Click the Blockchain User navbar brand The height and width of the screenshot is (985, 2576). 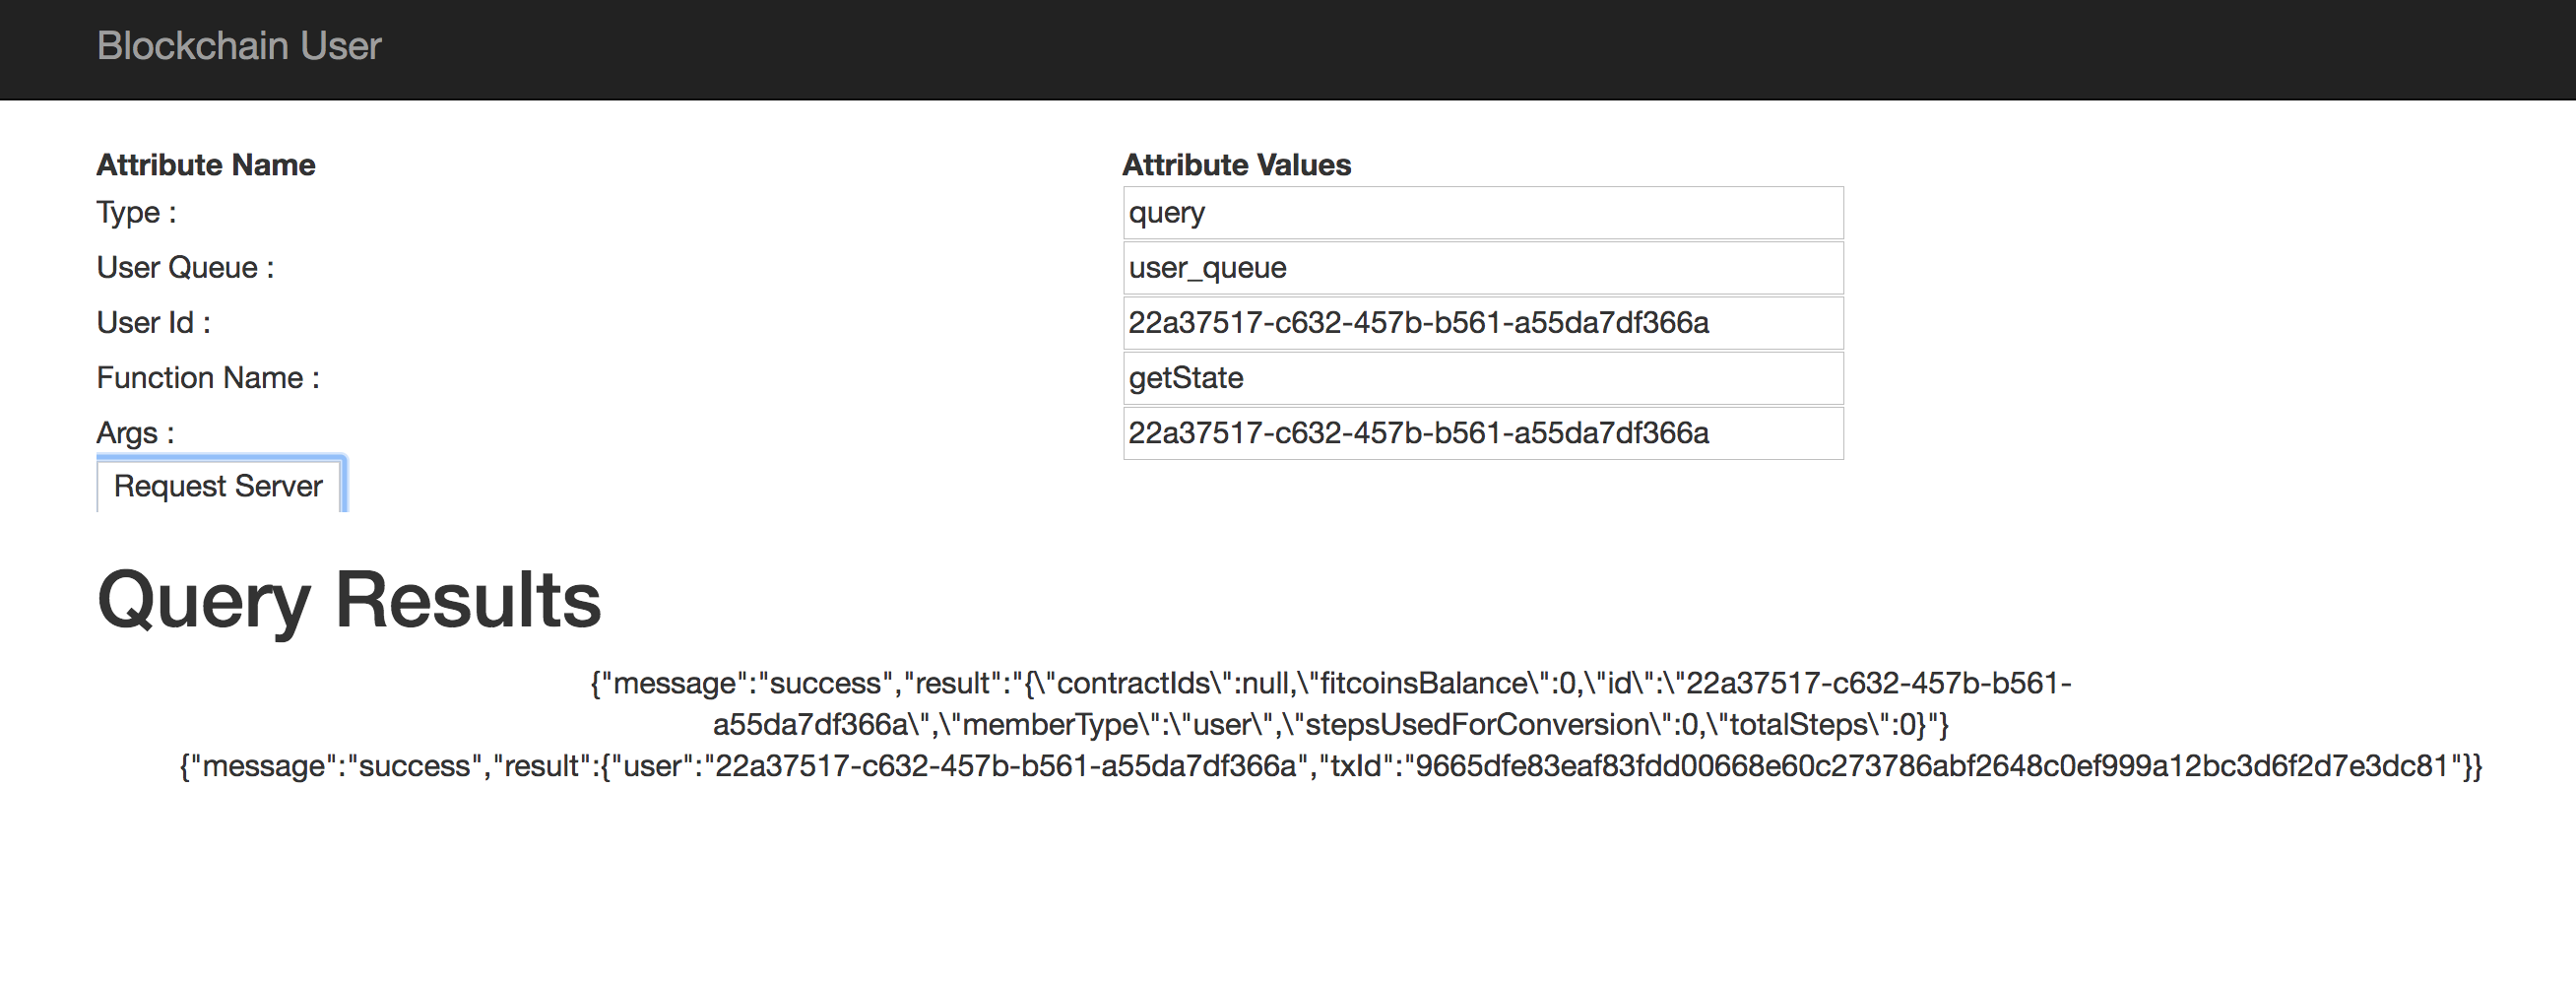point(239,46)
